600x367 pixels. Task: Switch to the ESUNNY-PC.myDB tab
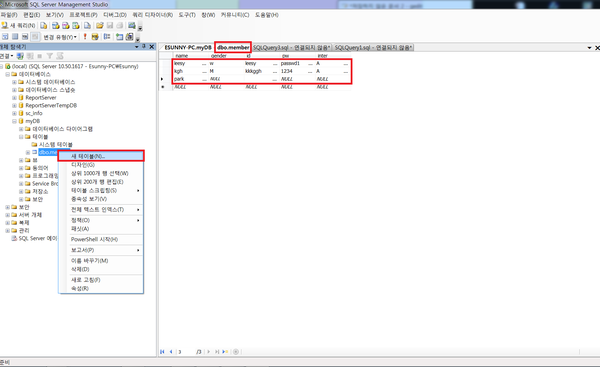[188, 47]
